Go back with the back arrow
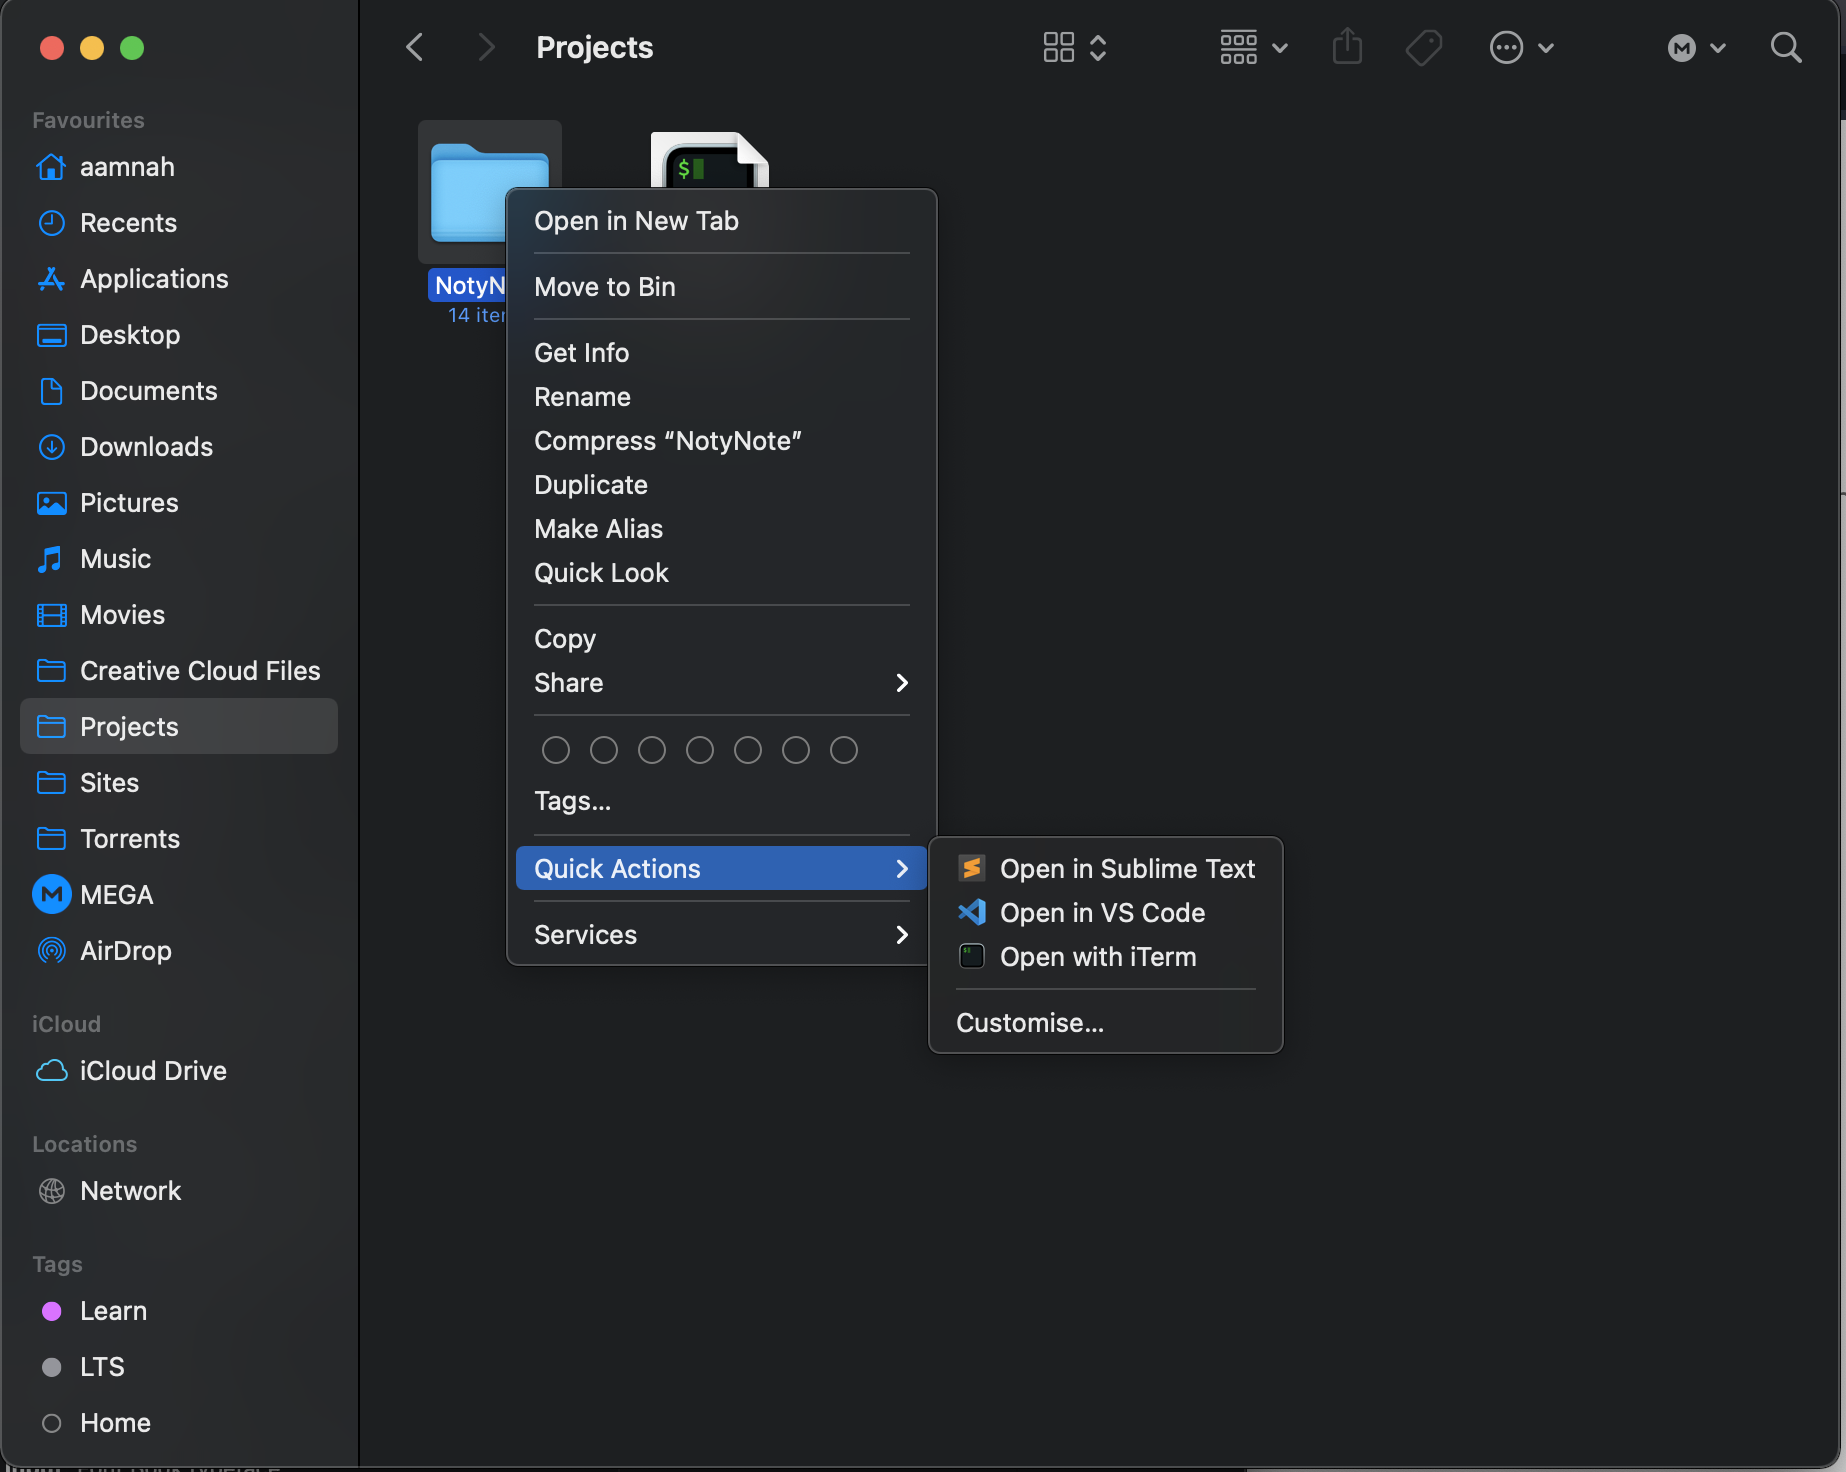This screenshot has height=1472, width=1846. (415, 47)
